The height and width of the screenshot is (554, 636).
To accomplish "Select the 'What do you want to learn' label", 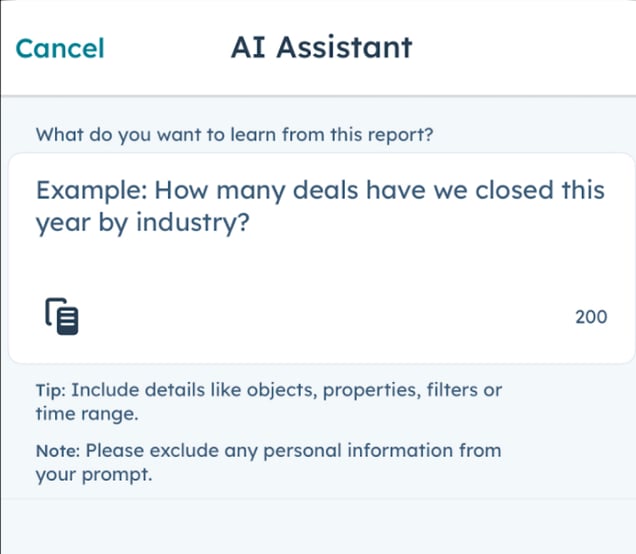I will point(234,134).
